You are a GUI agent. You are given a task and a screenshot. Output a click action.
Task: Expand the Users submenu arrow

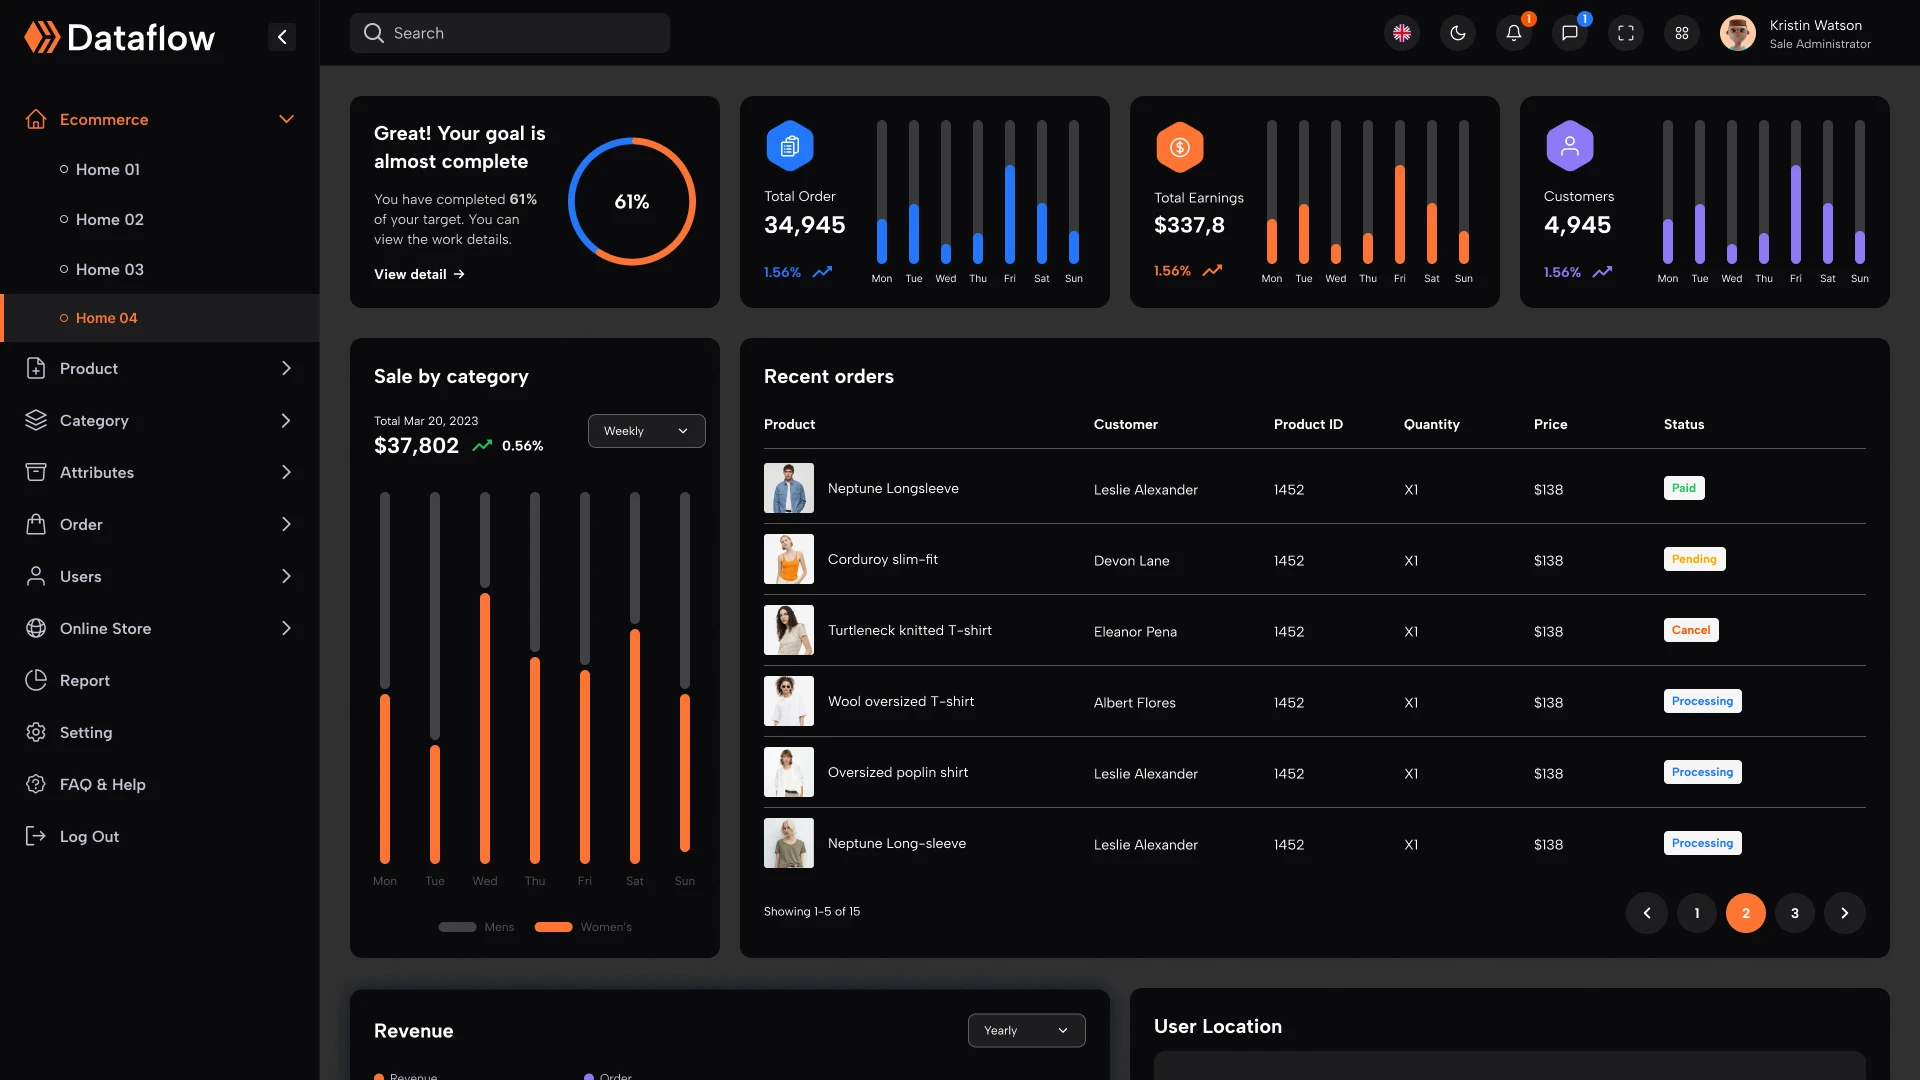pyautogui.click(x=287, y=576)
